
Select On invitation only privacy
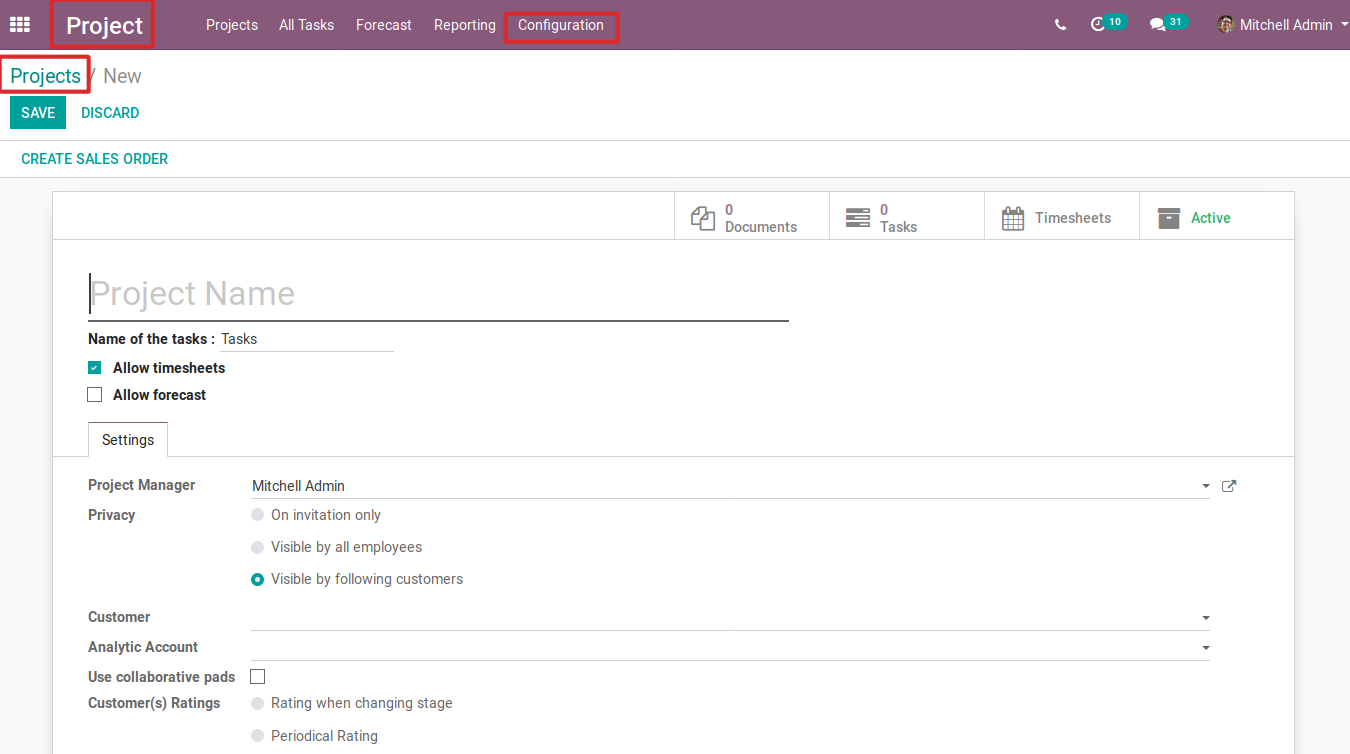(258, 515)
